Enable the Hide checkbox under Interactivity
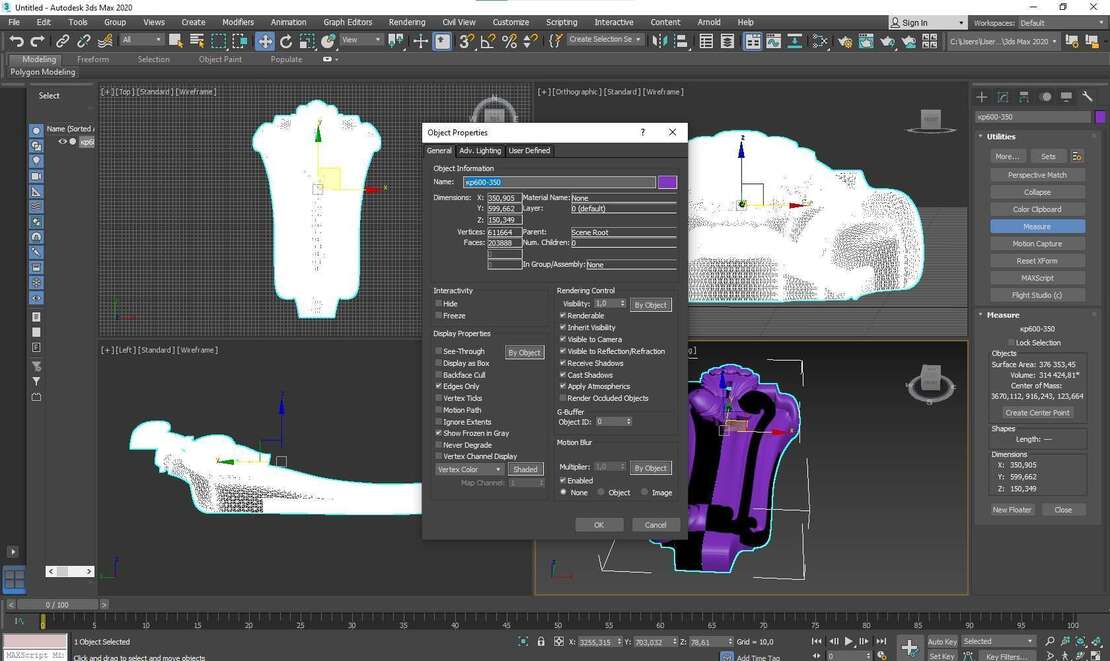The height and width of the screenshot is (661, 1110). [x=439, y=303]
